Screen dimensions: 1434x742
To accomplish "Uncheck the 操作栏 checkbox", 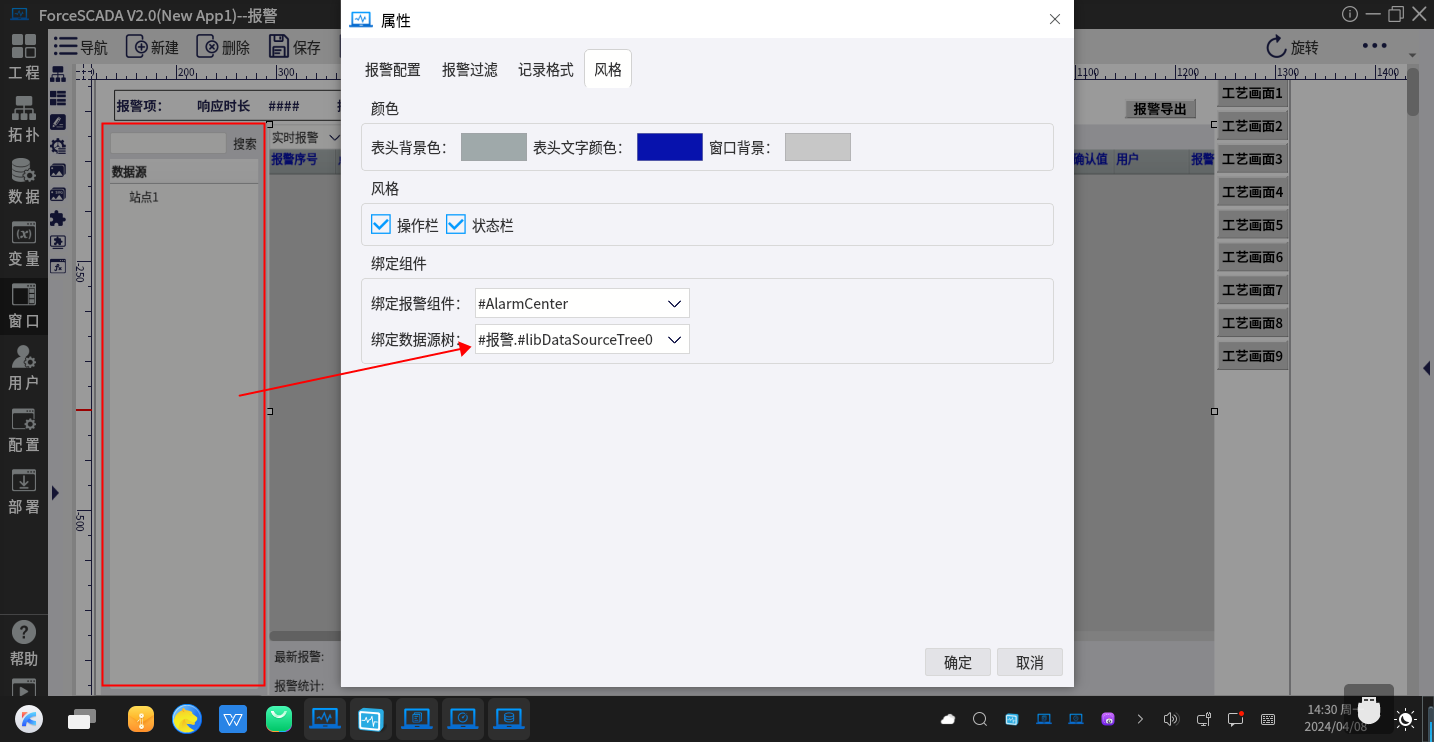I will click(381, 225).
